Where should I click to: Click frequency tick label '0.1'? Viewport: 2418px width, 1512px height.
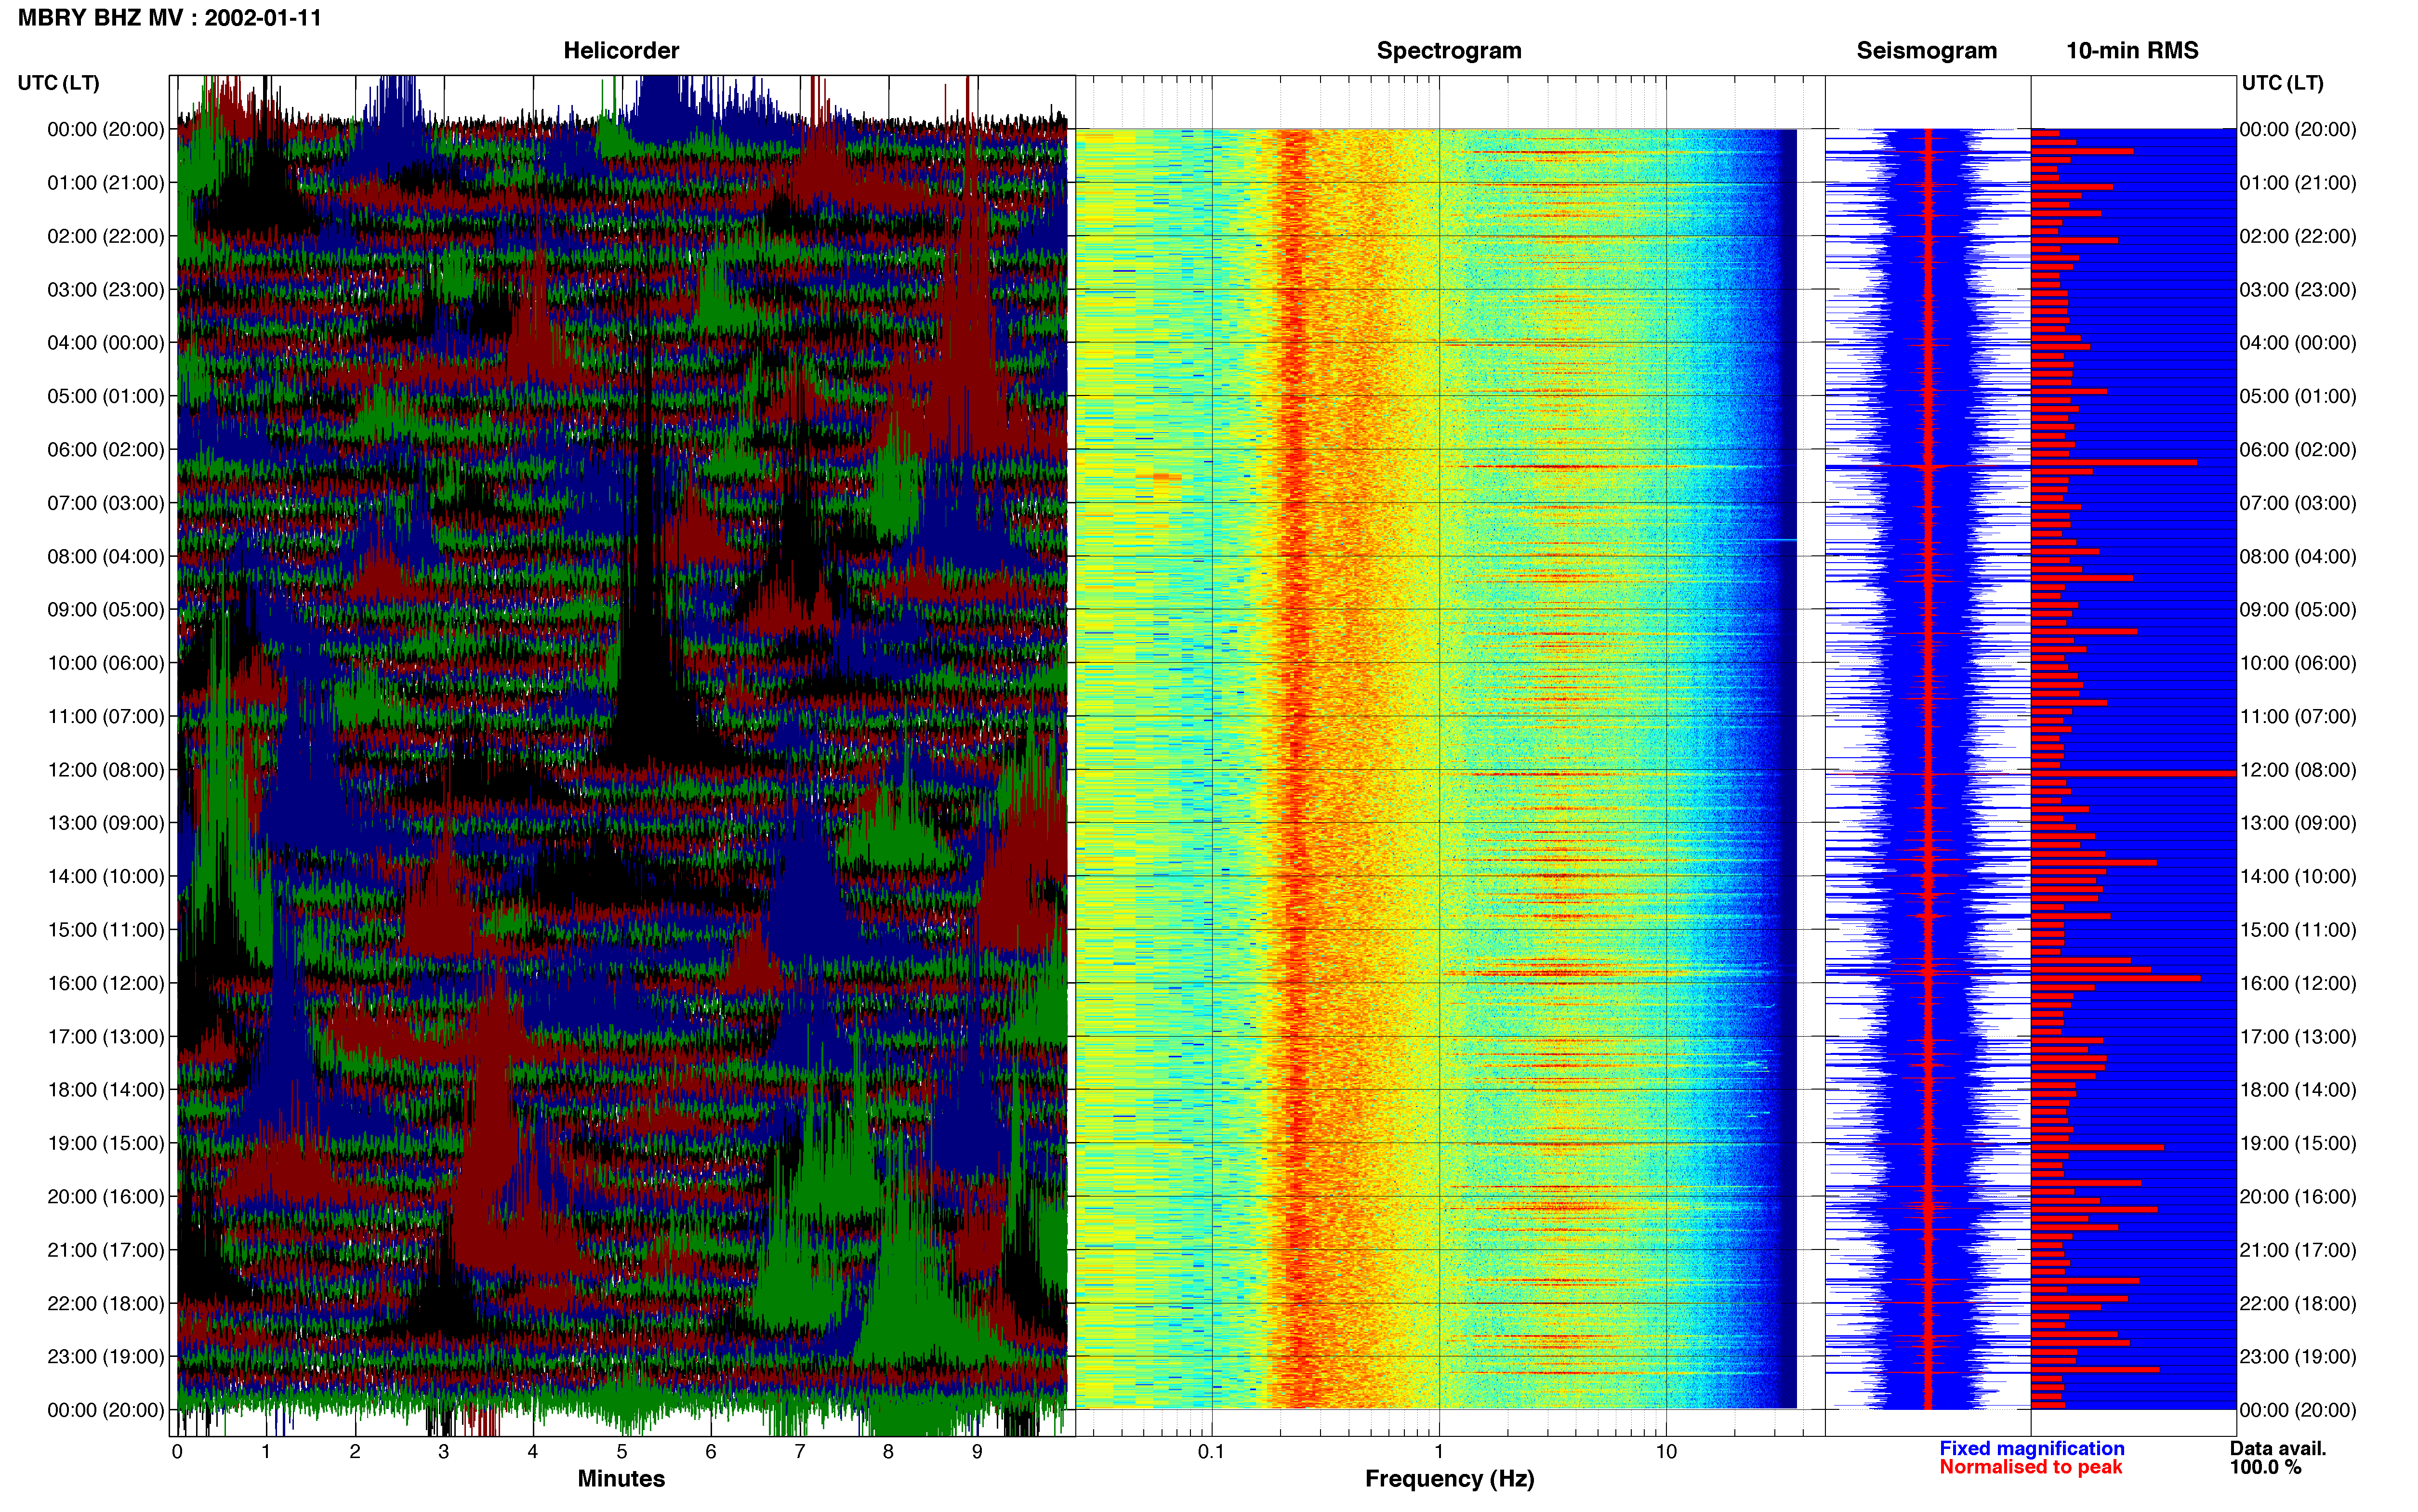(x=1211, y=1451)
